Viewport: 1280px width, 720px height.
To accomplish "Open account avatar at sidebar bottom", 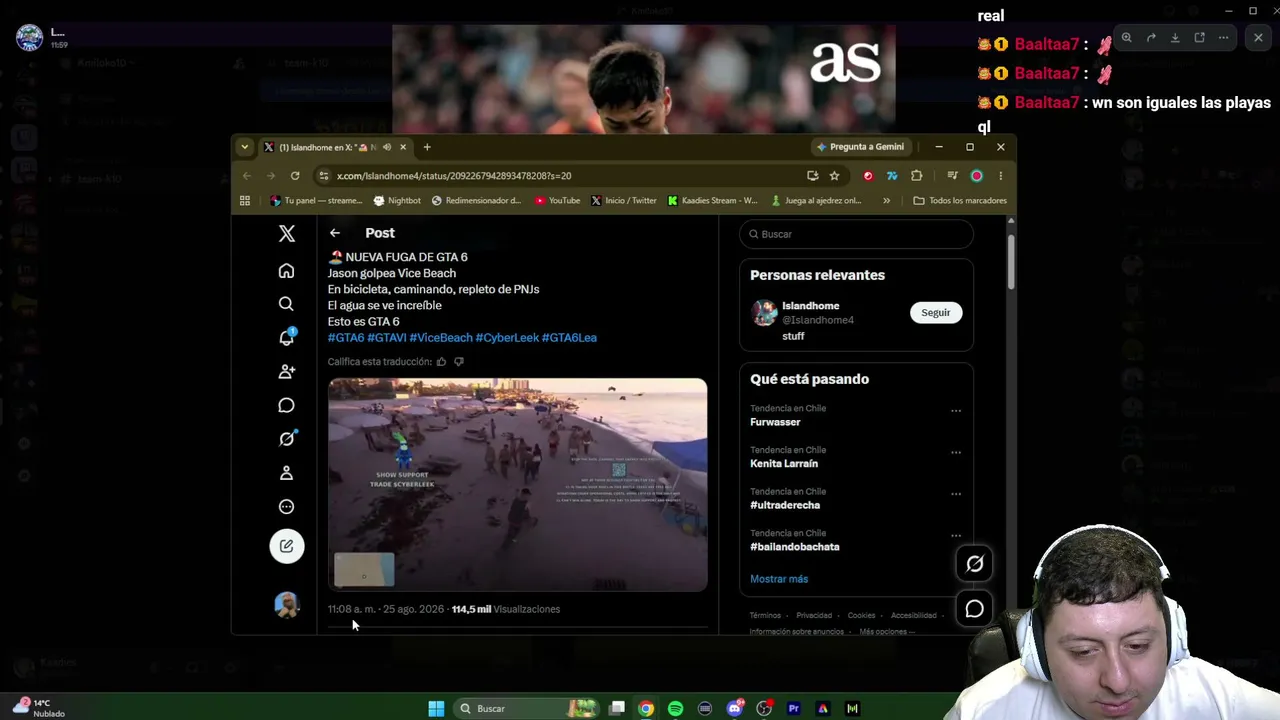I will pyautogui.click(x=286, y=605).
